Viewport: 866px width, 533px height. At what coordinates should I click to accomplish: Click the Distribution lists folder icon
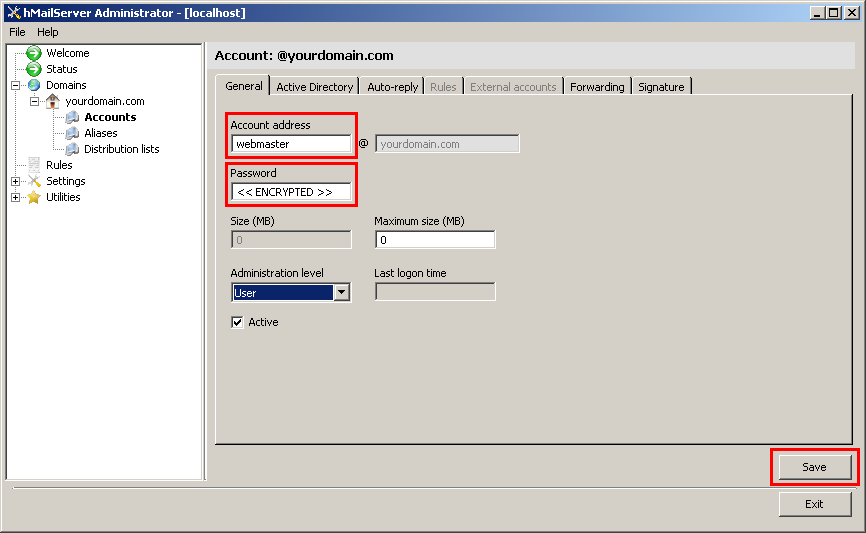click(72, 149)
